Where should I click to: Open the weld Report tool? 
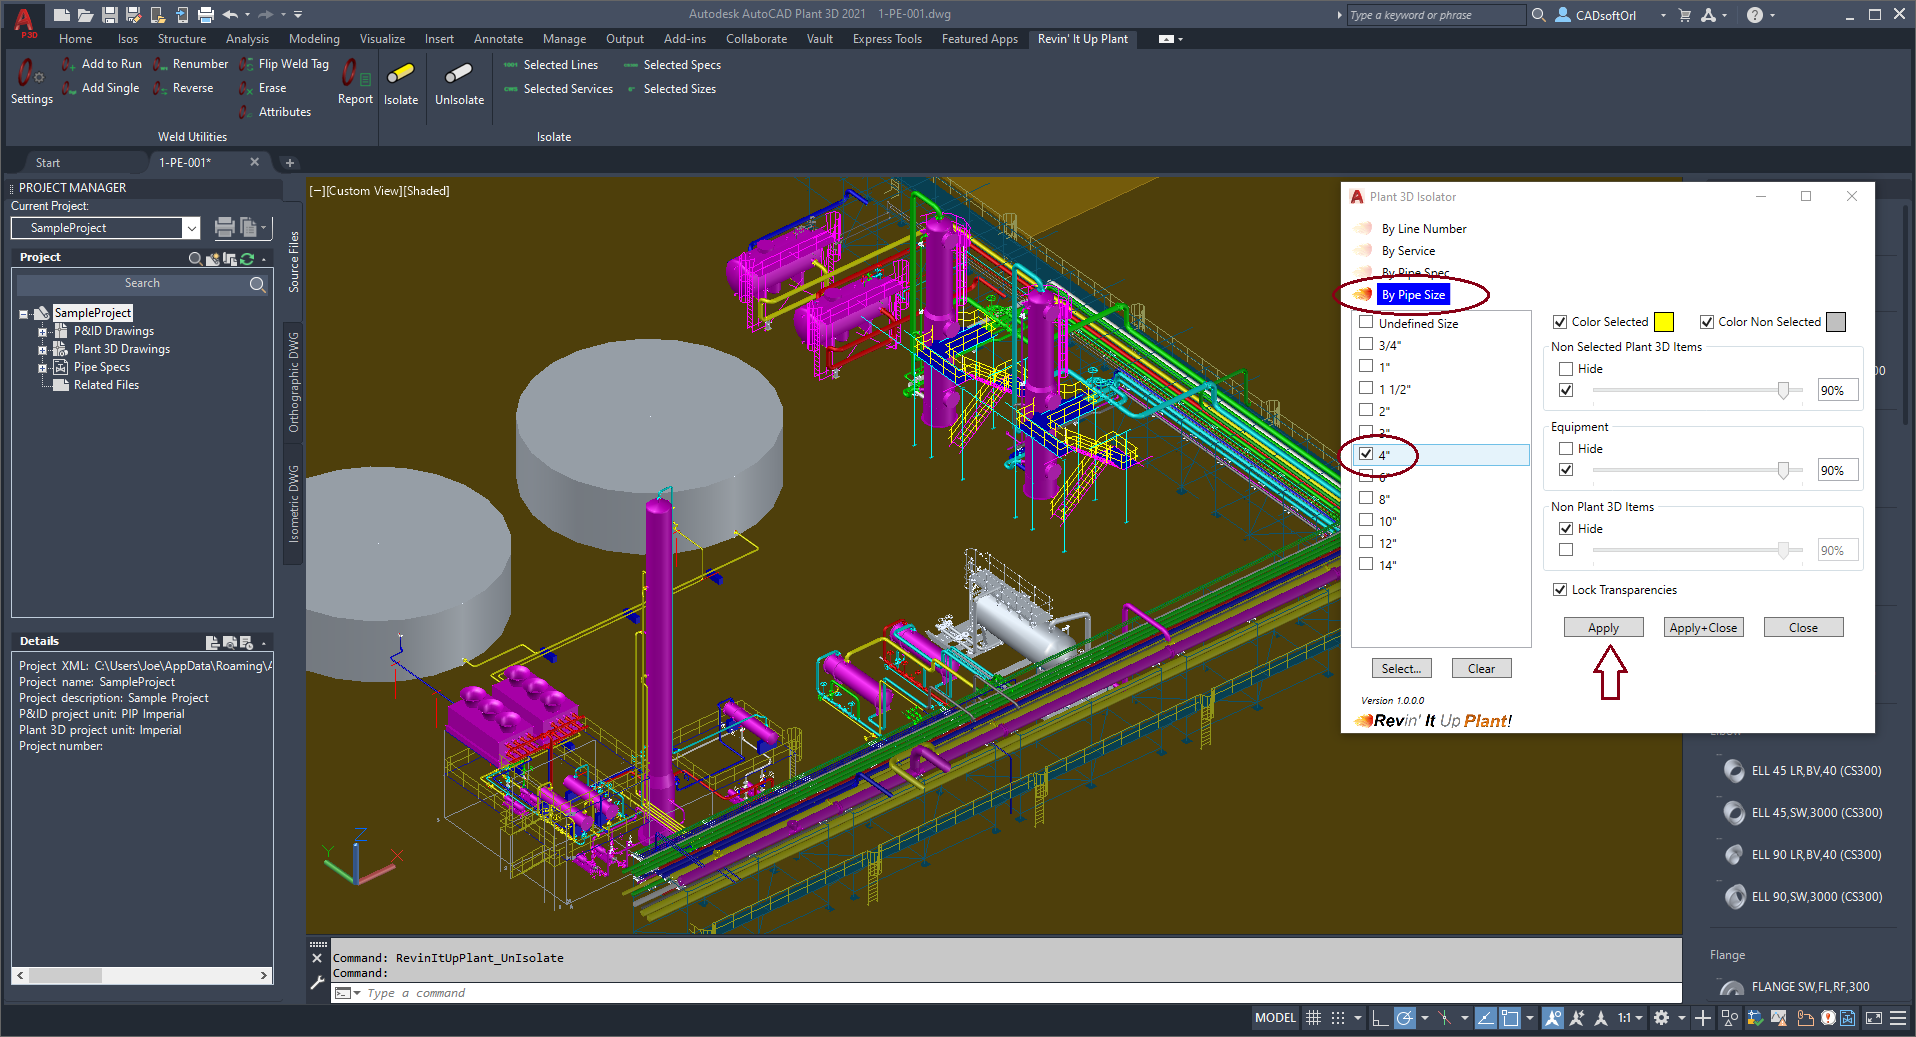pos(355,81)
